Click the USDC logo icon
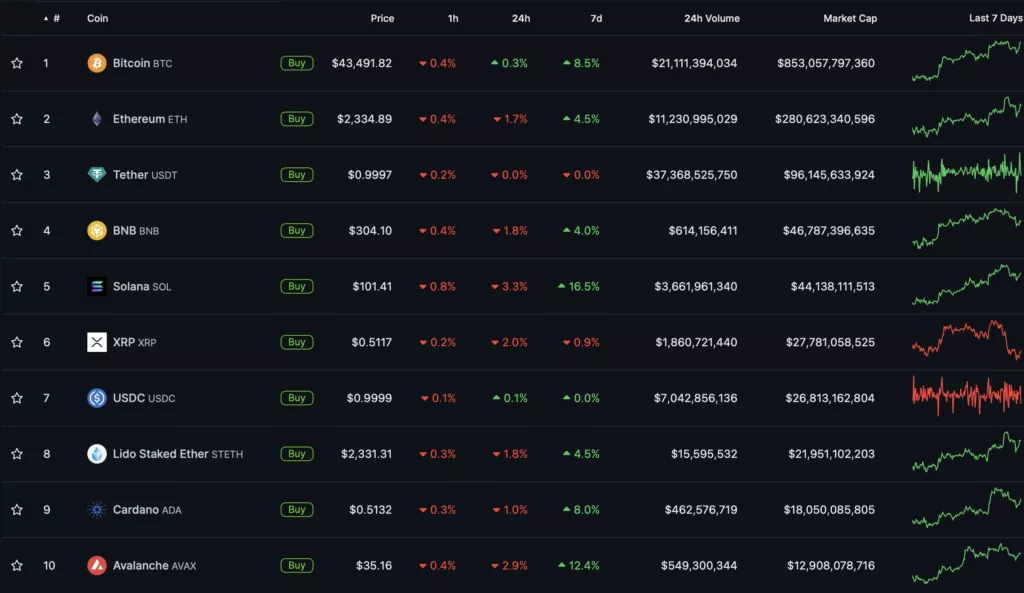Viewport: 1024px width, 593px height. 97,398
